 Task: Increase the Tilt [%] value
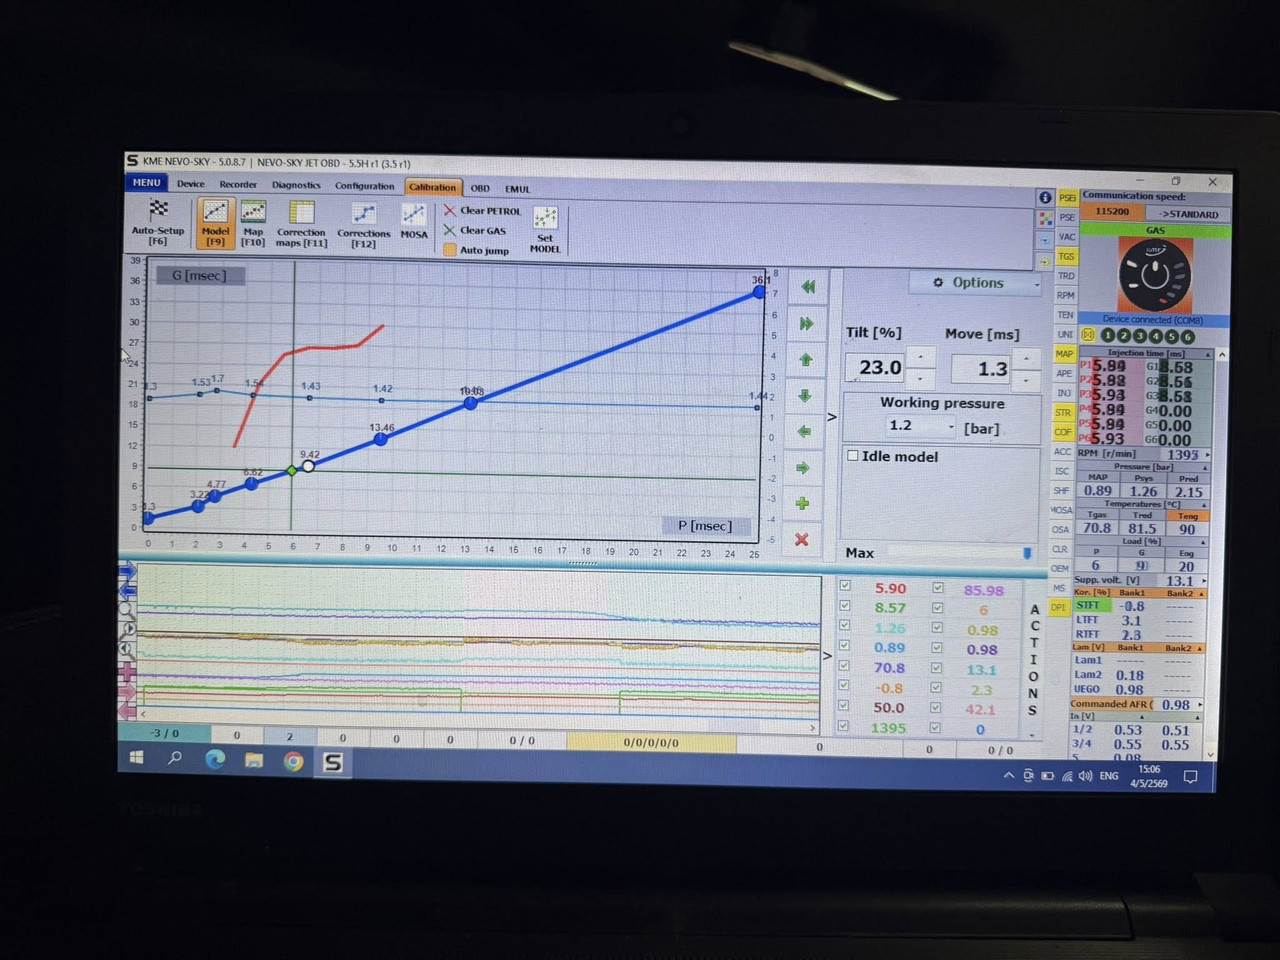pyautogui.click(x=920, y=357)
